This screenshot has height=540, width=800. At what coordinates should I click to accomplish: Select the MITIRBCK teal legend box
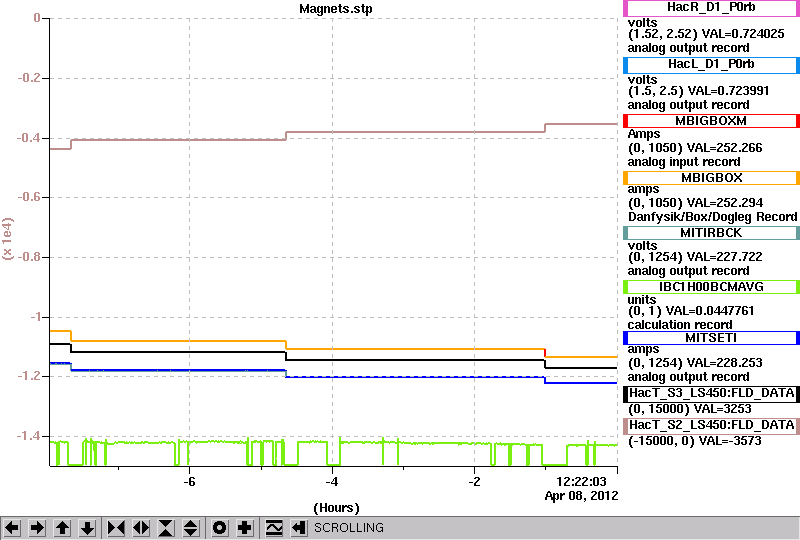pyautogui.click(x=711, y=233)
